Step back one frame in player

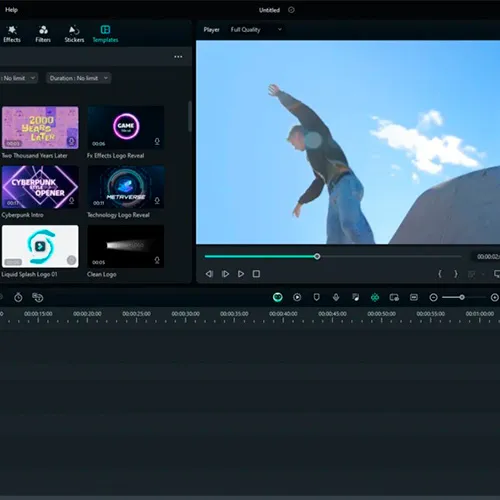pos(209,274)
